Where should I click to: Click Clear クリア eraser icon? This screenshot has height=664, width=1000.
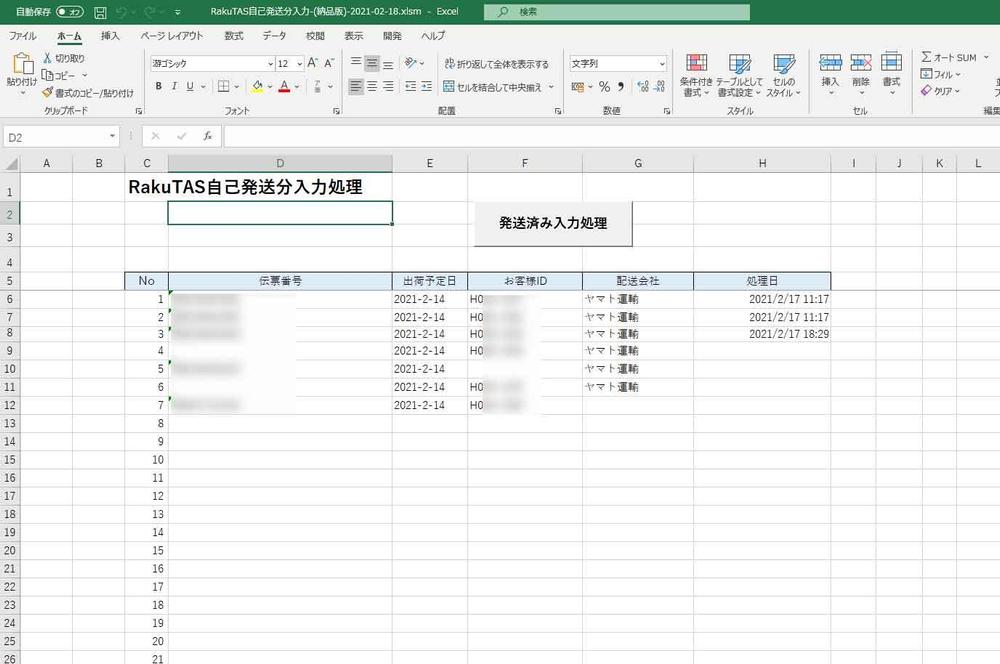(926, 91)
